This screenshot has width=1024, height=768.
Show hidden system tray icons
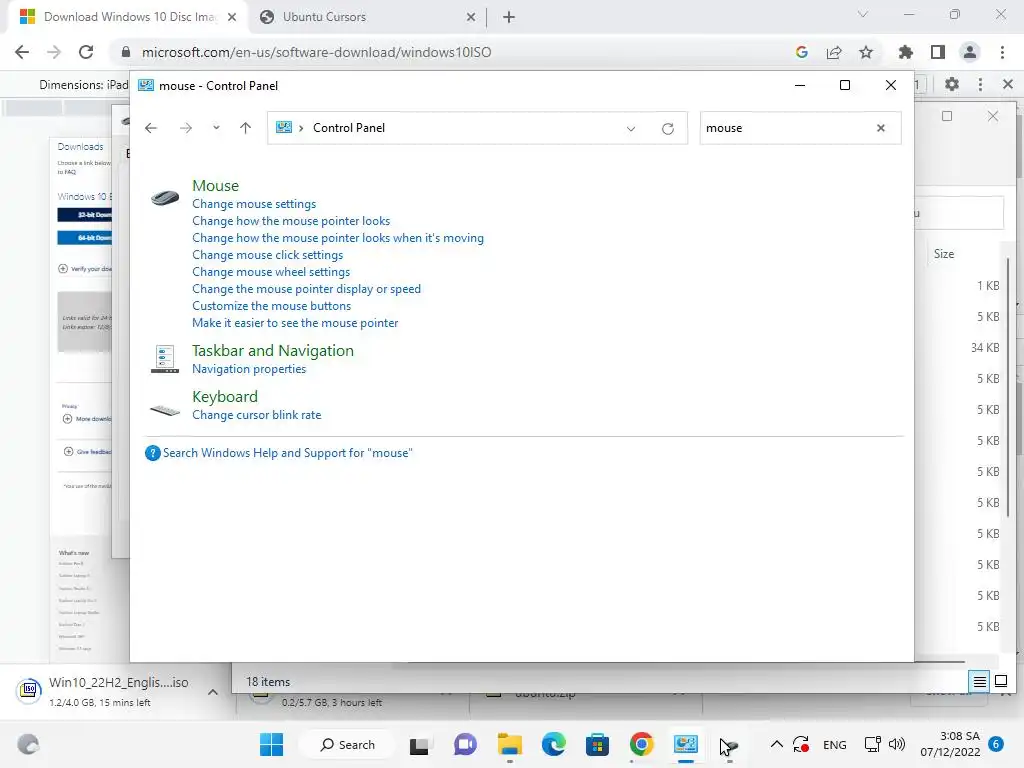[x=776, y=744]
